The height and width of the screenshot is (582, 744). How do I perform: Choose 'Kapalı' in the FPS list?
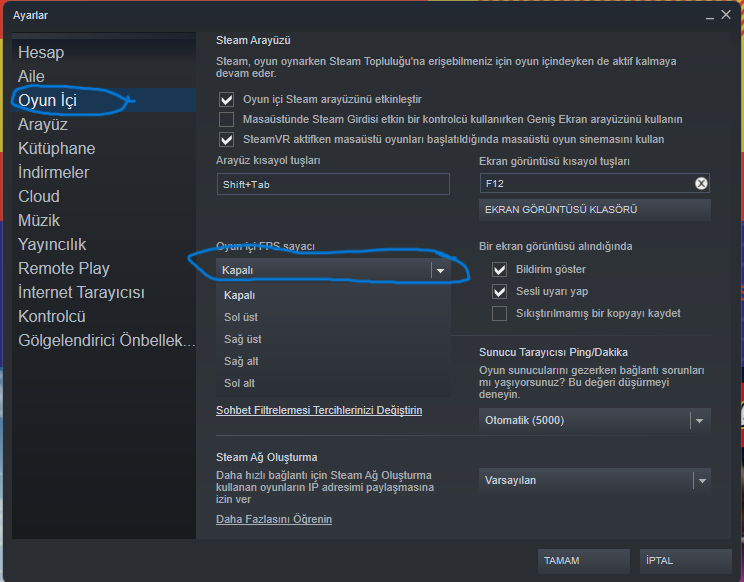click(x=333, y=296)
